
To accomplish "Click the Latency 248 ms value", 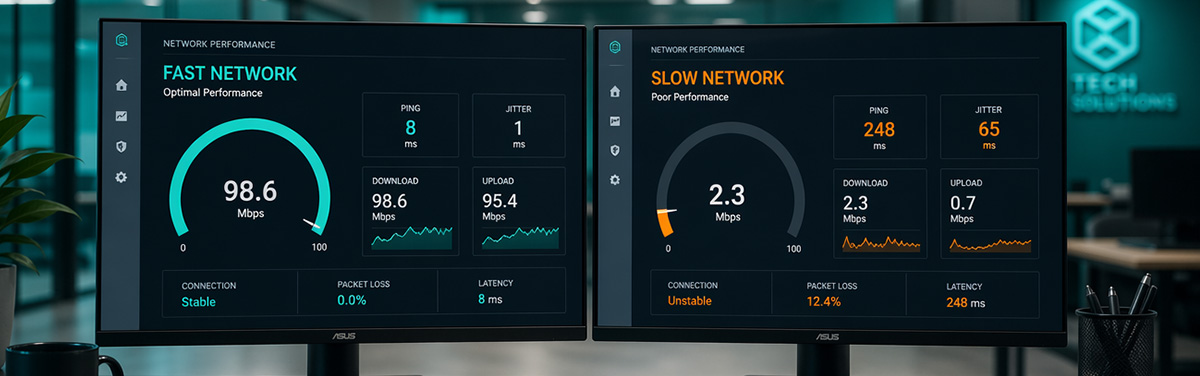I will pyautogui.click(x=965, y=302).
